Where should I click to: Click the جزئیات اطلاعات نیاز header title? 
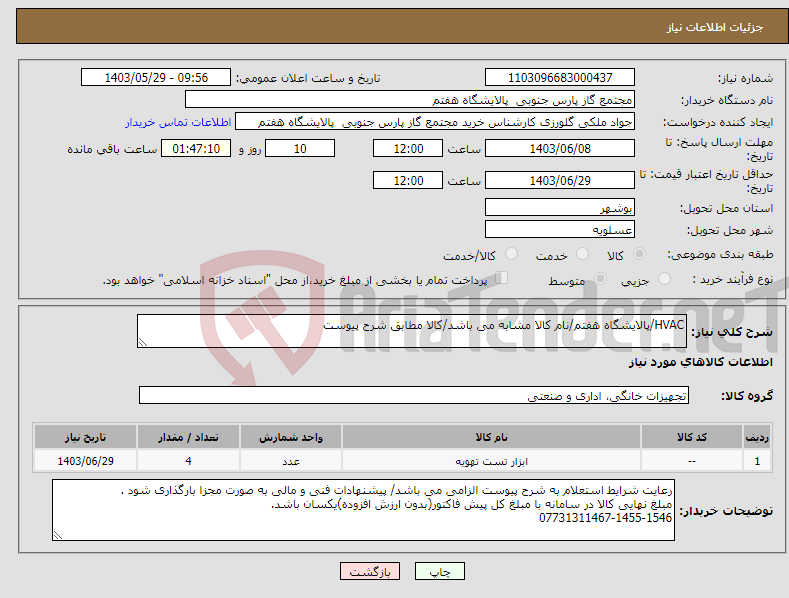pyautogui.click(x=715, y=27)
